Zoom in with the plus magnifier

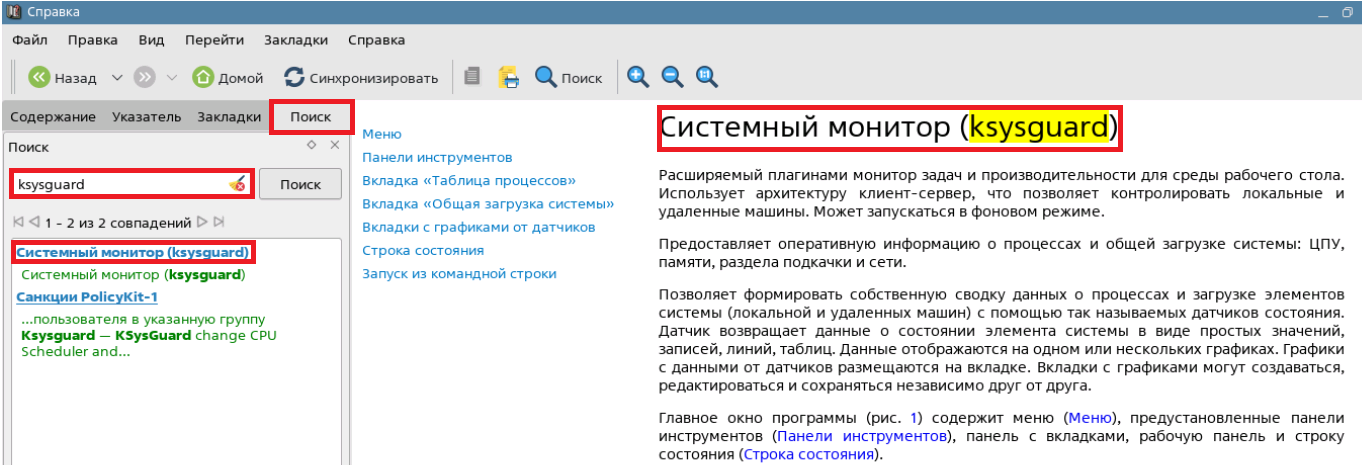click(638, 77)
